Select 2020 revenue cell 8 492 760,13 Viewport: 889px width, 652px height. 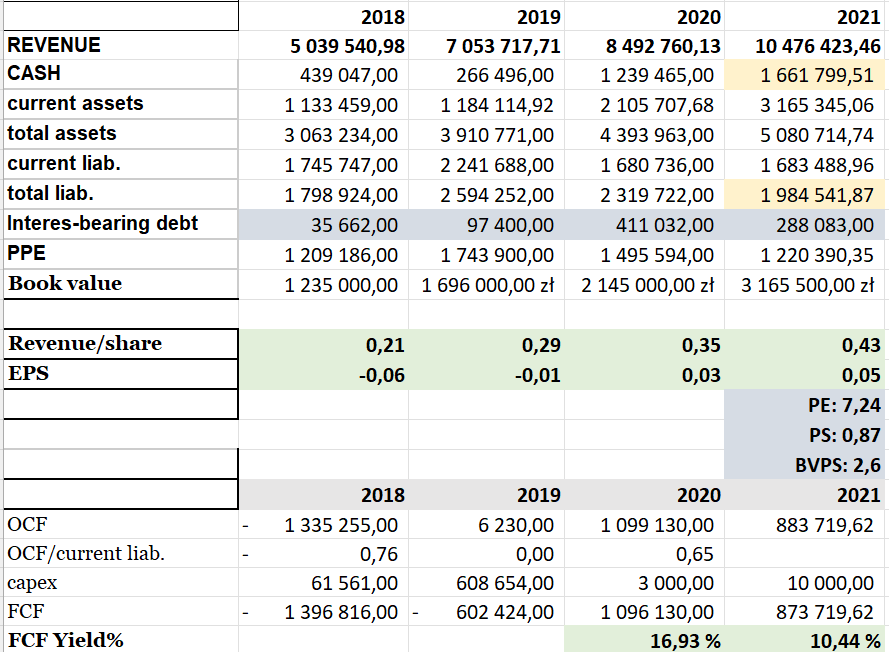[x=645, y=45]
